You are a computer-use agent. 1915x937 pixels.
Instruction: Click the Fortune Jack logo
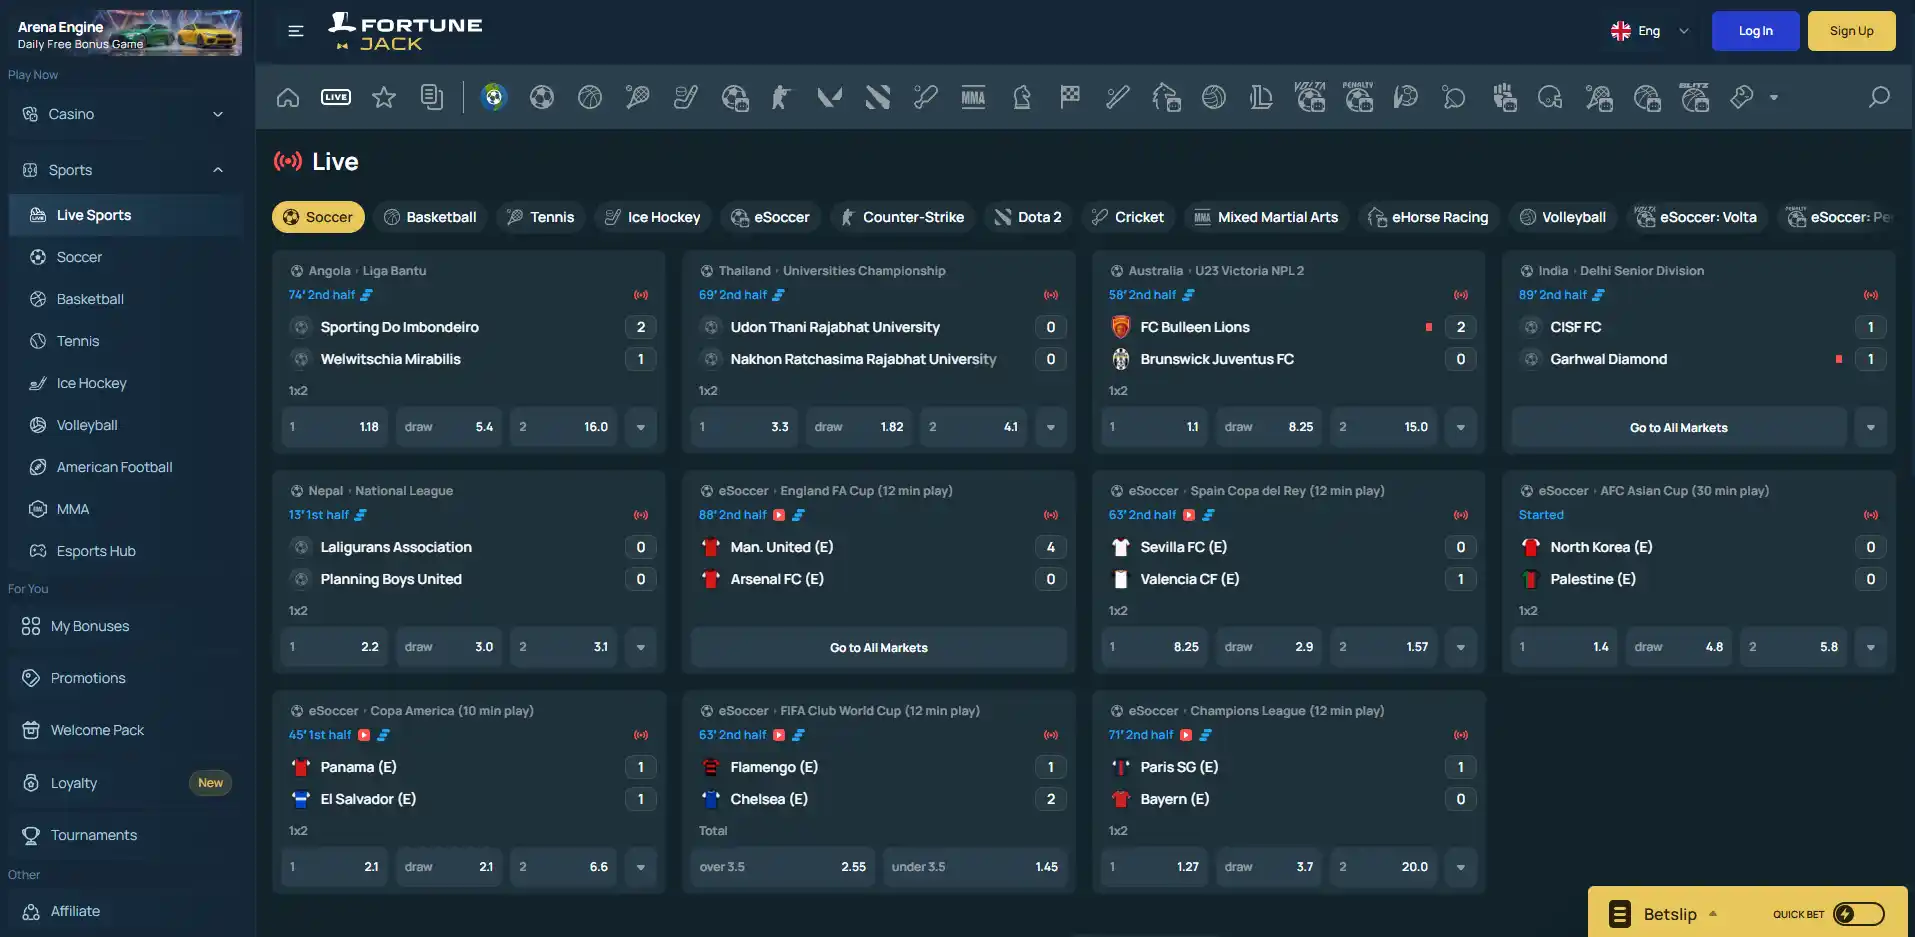coord(405,32)
